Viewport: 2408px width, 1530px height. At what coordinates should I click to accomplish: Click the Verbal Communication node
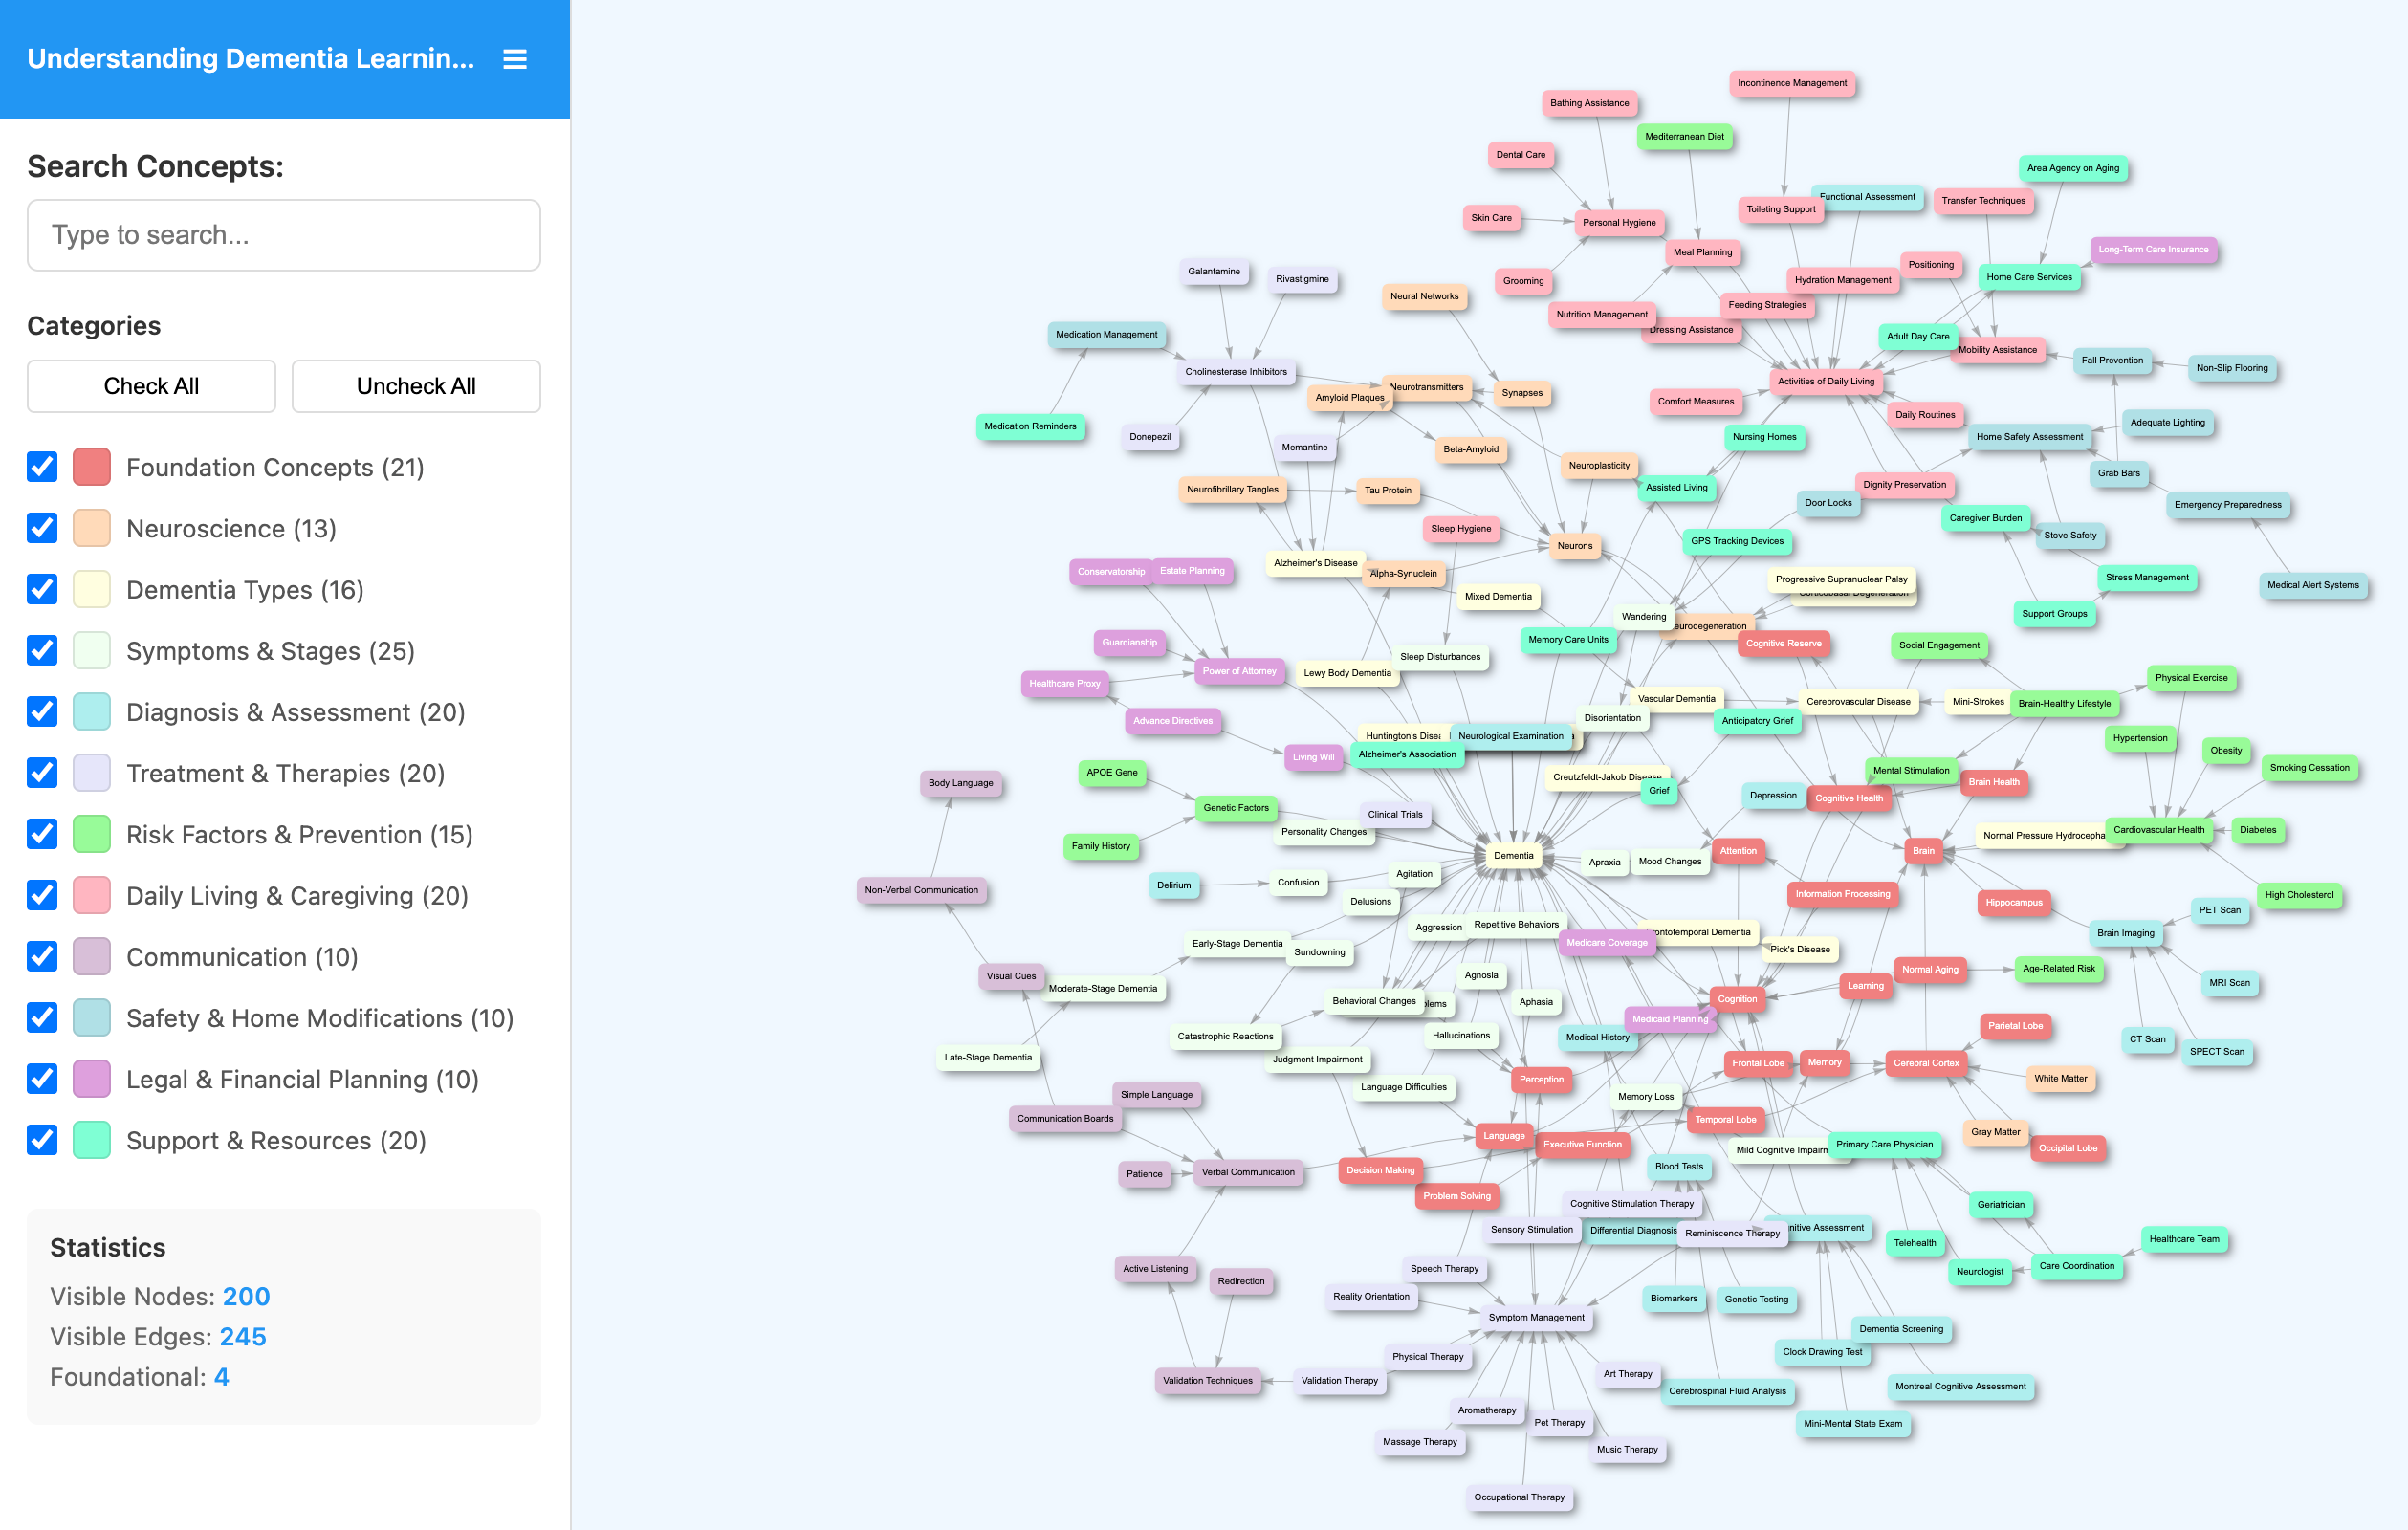(1247, 1172)
